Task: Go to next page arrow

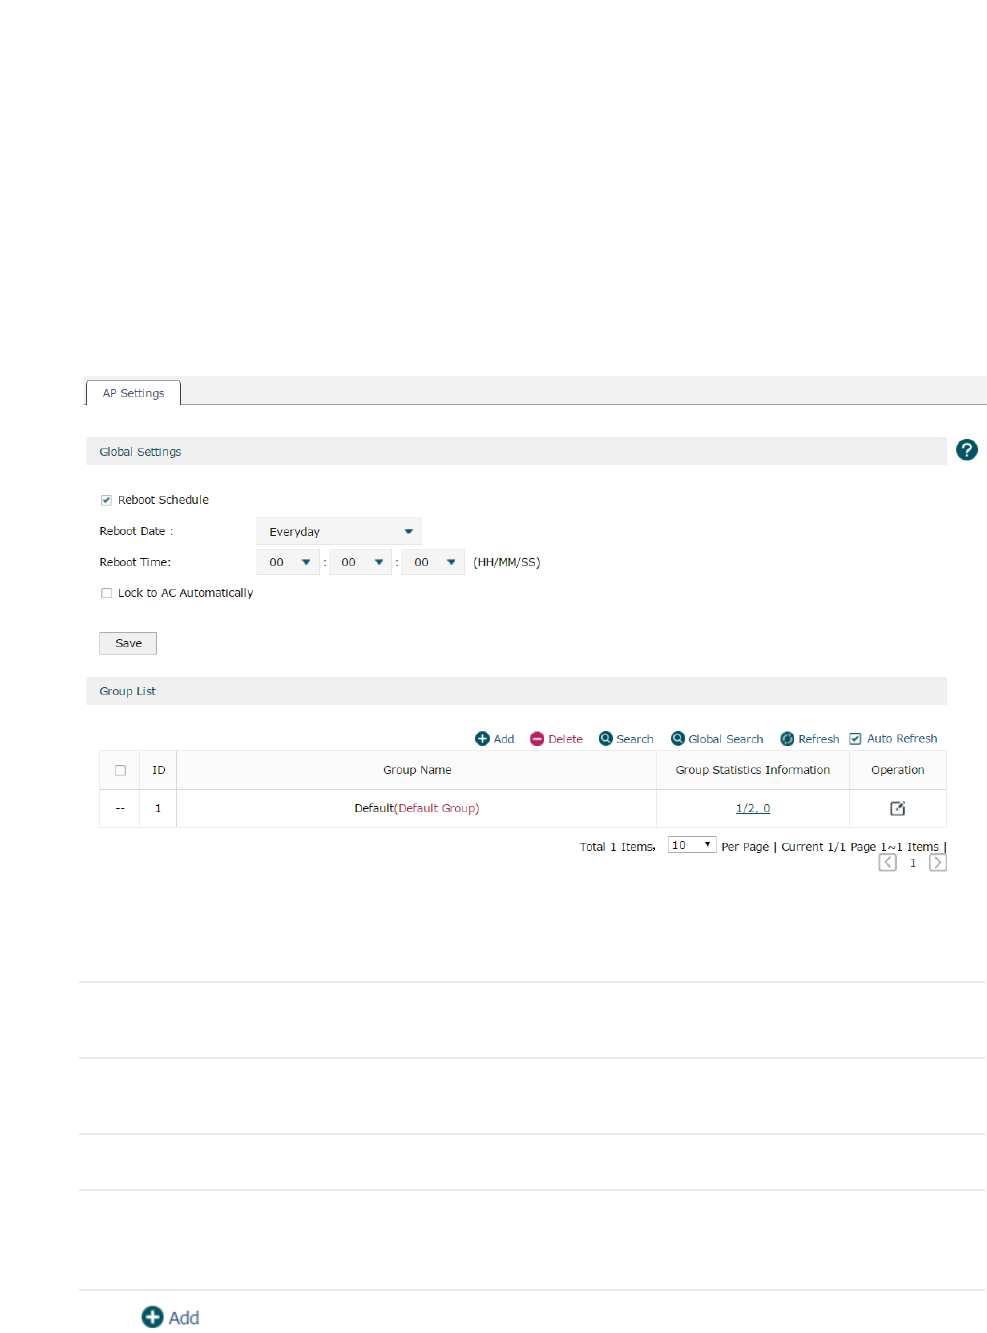Action: pos(938,862)
